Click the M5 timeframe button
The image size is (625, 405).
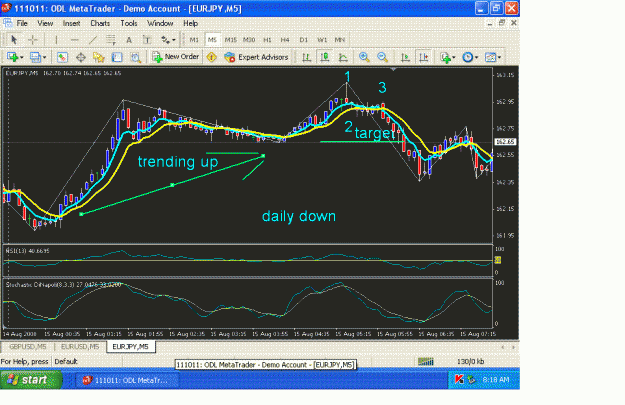[212, 39]
